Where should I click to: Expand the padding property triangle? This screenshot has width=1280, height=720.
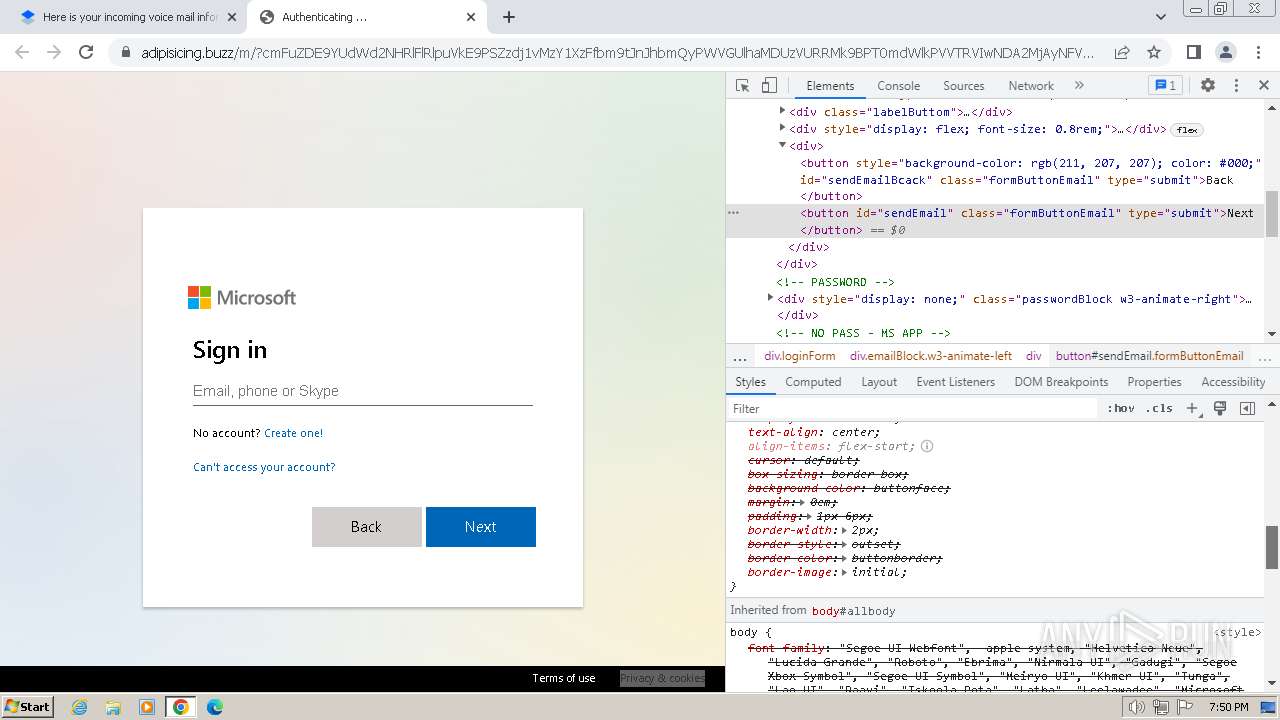pyautogui.click(x=822, y=516)
